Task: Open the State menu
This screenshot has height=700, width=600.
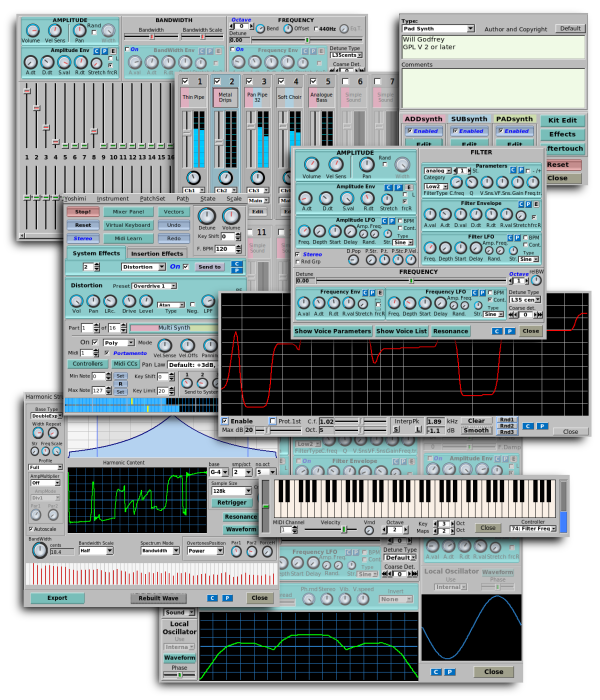Action: pyautogui.click(x=208, y=198)
